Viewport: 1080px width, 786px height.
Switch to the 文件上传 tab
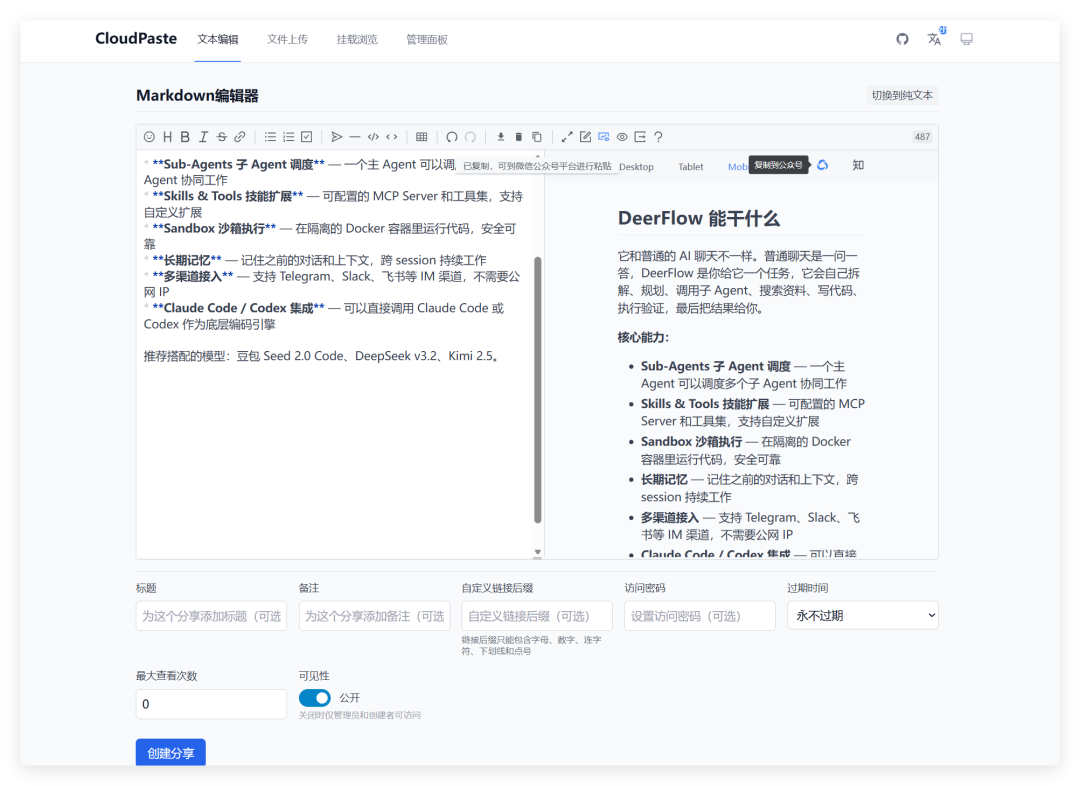(287, 39)
